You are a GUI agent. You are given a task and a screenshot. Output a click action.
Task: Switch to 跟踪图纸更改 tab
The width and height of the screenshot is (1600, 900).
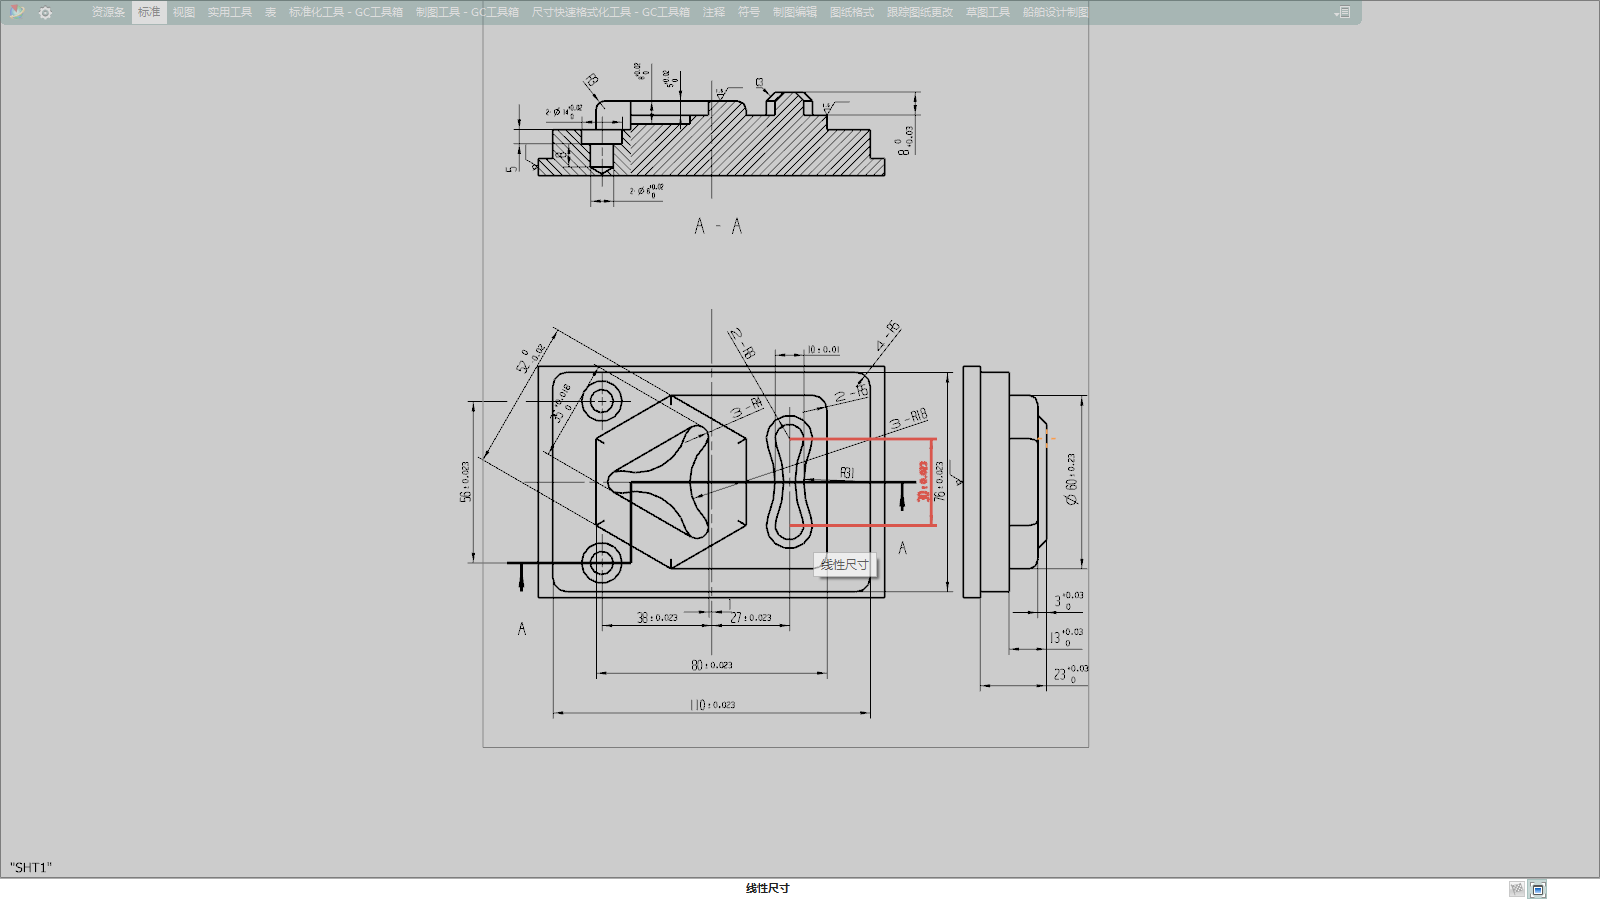point(920,12)
